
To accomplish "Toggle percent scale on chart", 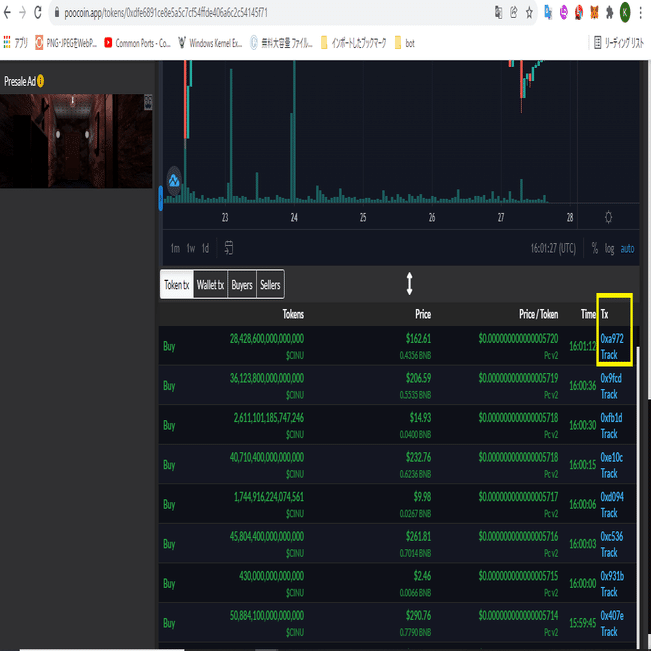I will [595, 248].
